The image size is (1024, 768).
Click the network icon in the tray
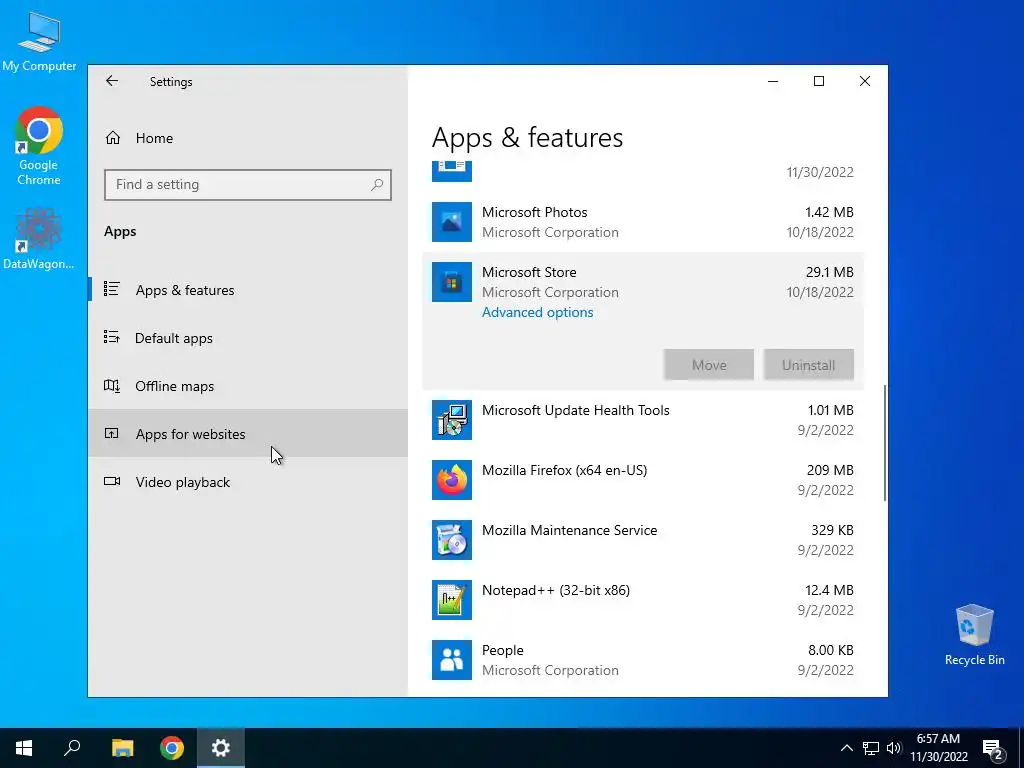tap(871, 748)
